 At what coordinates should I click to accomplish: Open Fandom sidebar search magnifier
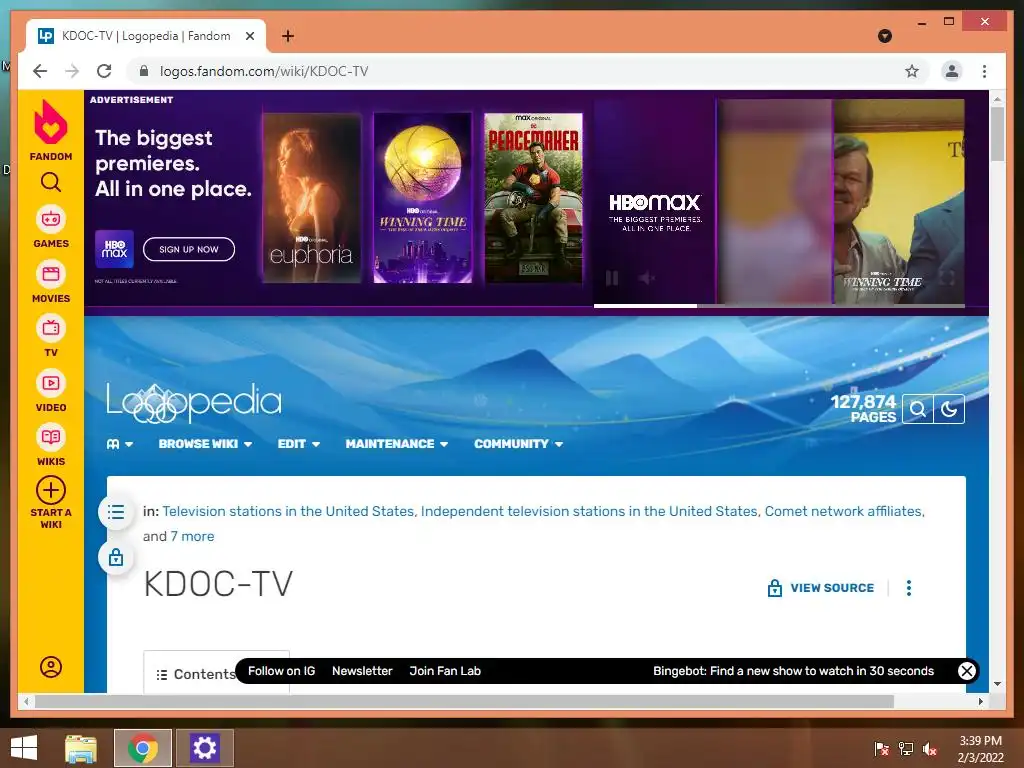(51, 182)
